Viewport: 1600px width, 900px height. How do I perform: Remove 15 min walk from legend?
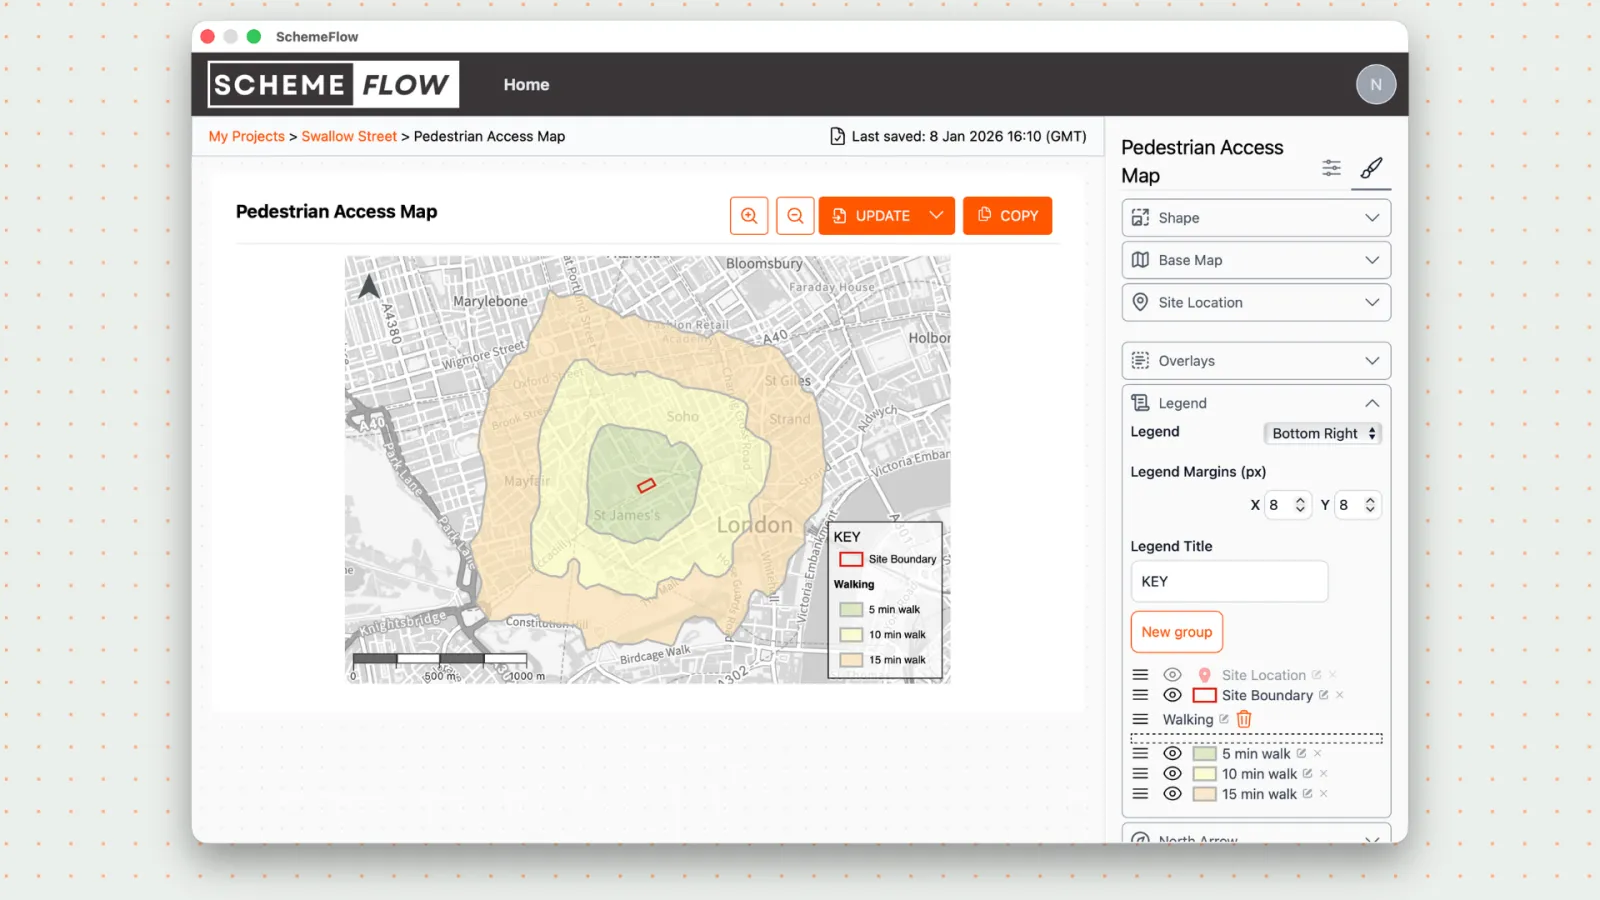[x=1324, y=793]
